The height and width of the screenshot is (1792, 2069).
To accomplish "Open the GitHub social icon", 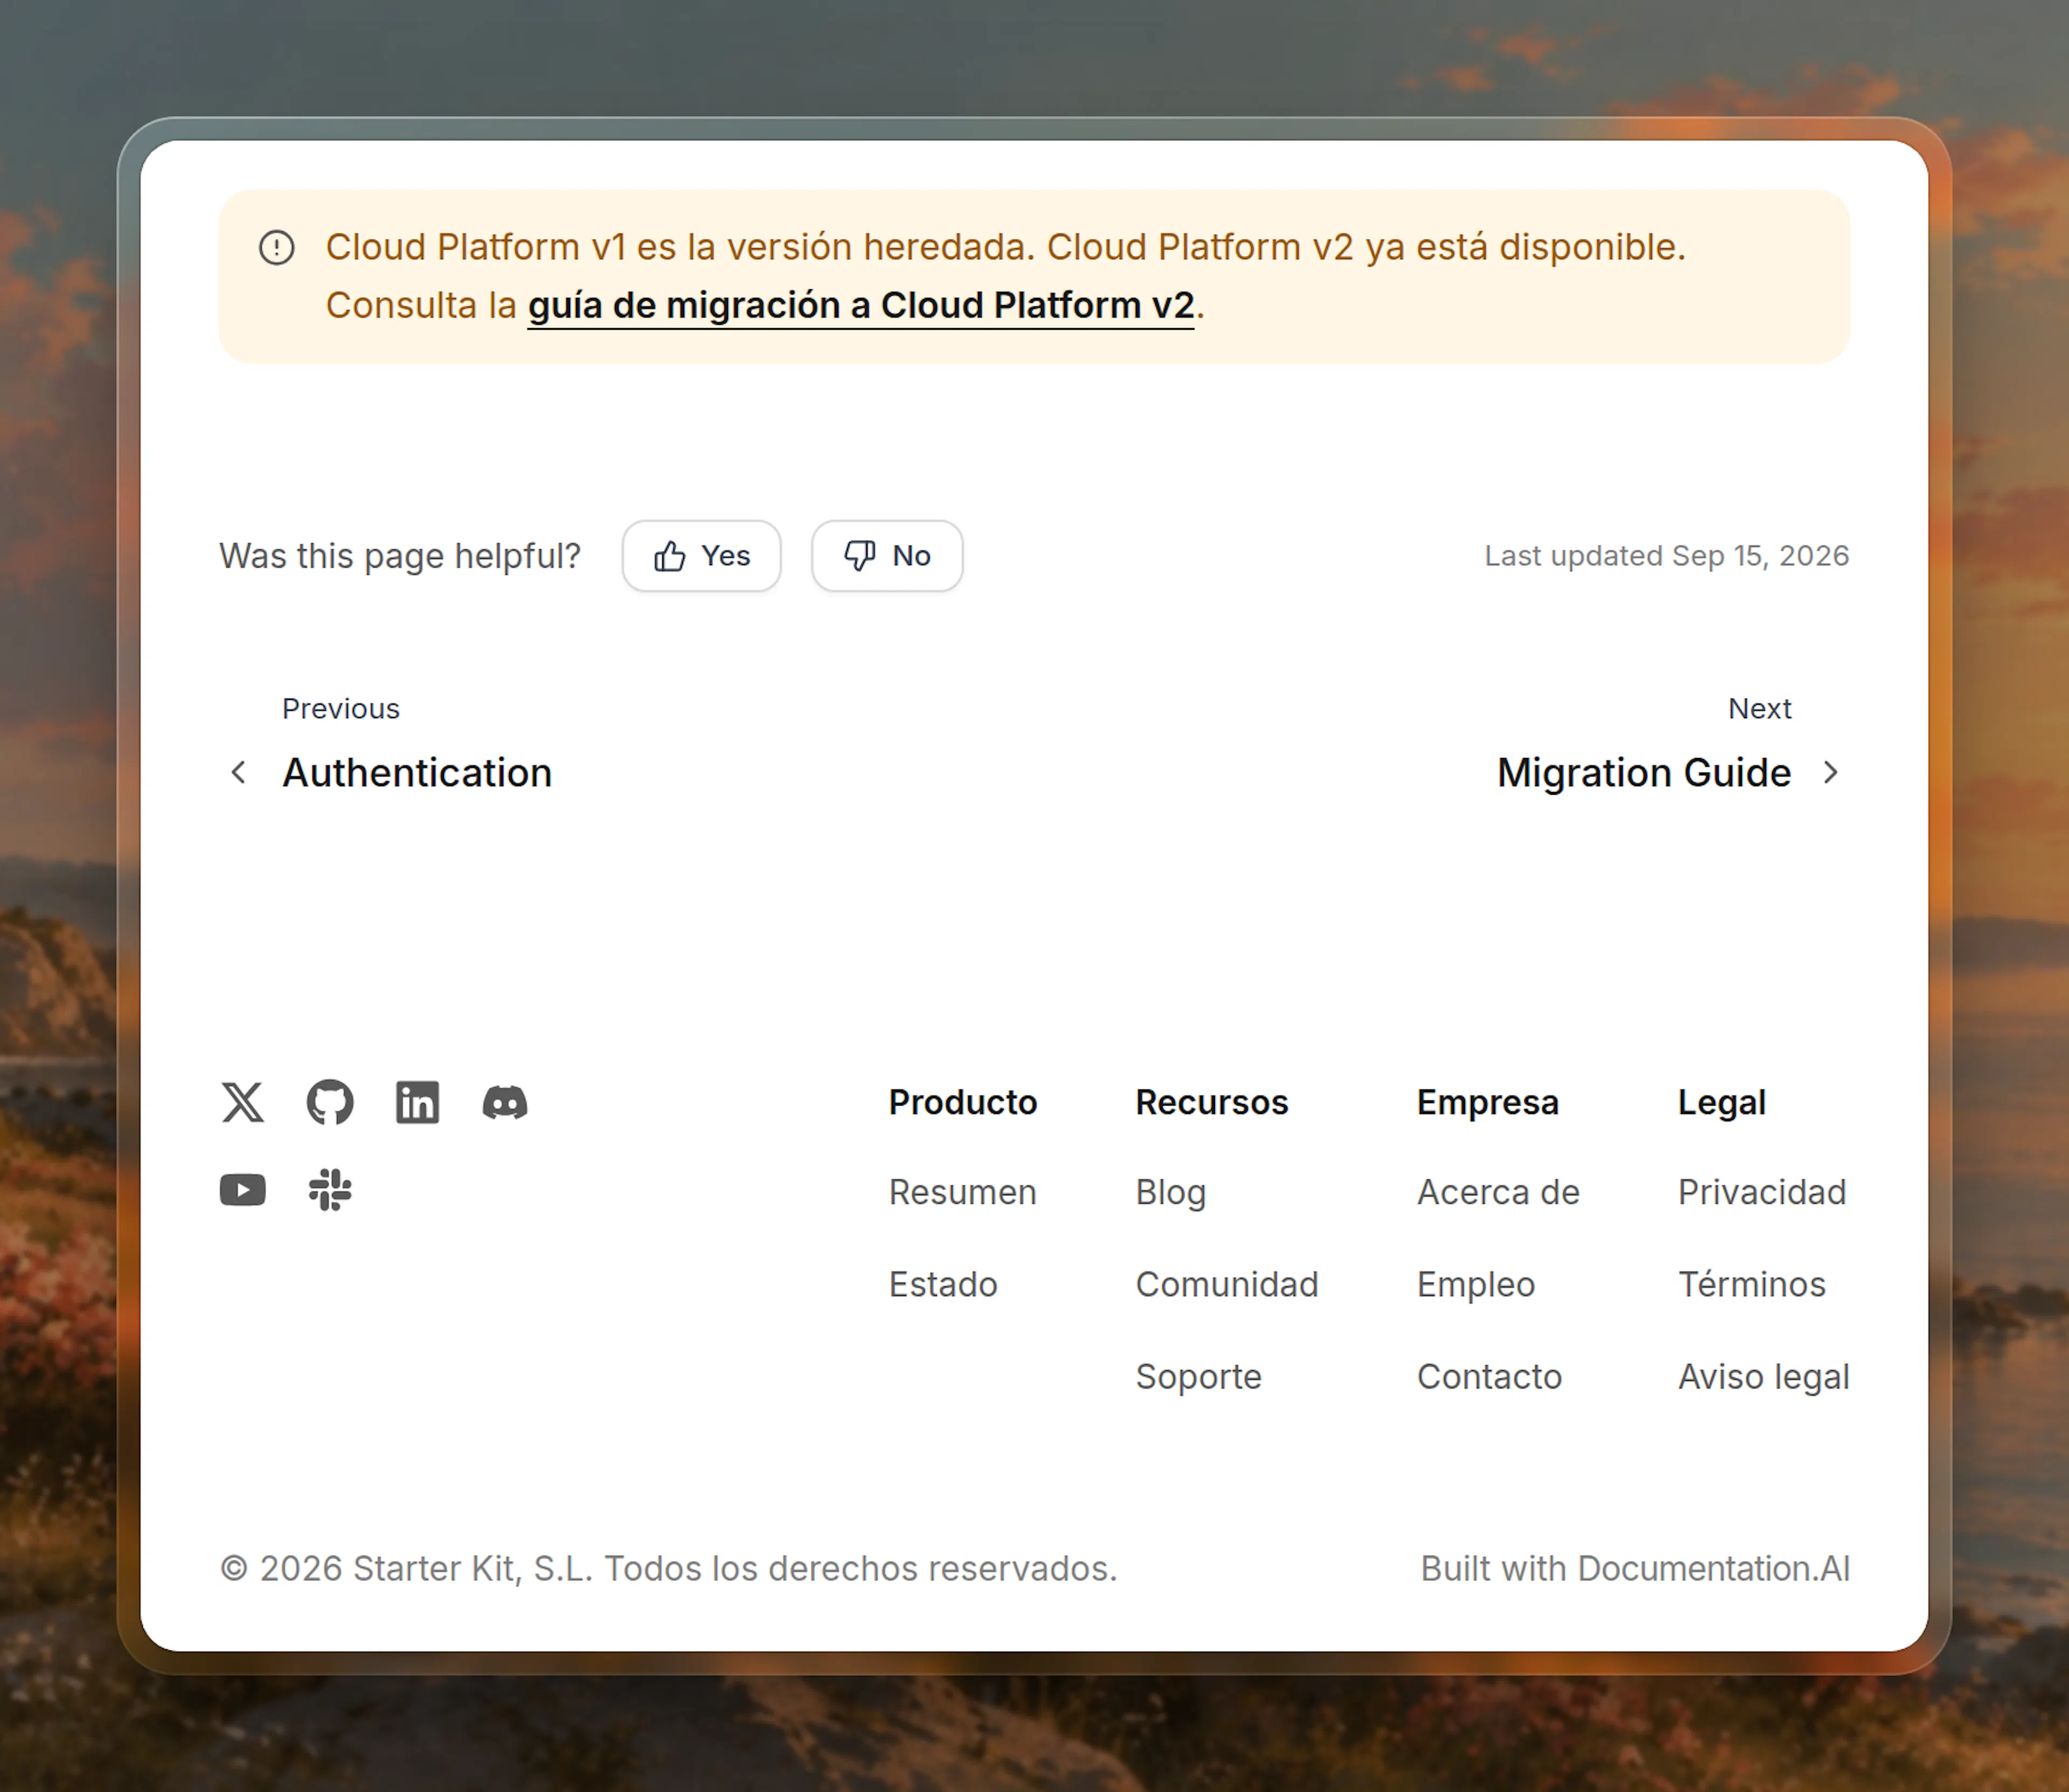I will (x=330, y=1102).
